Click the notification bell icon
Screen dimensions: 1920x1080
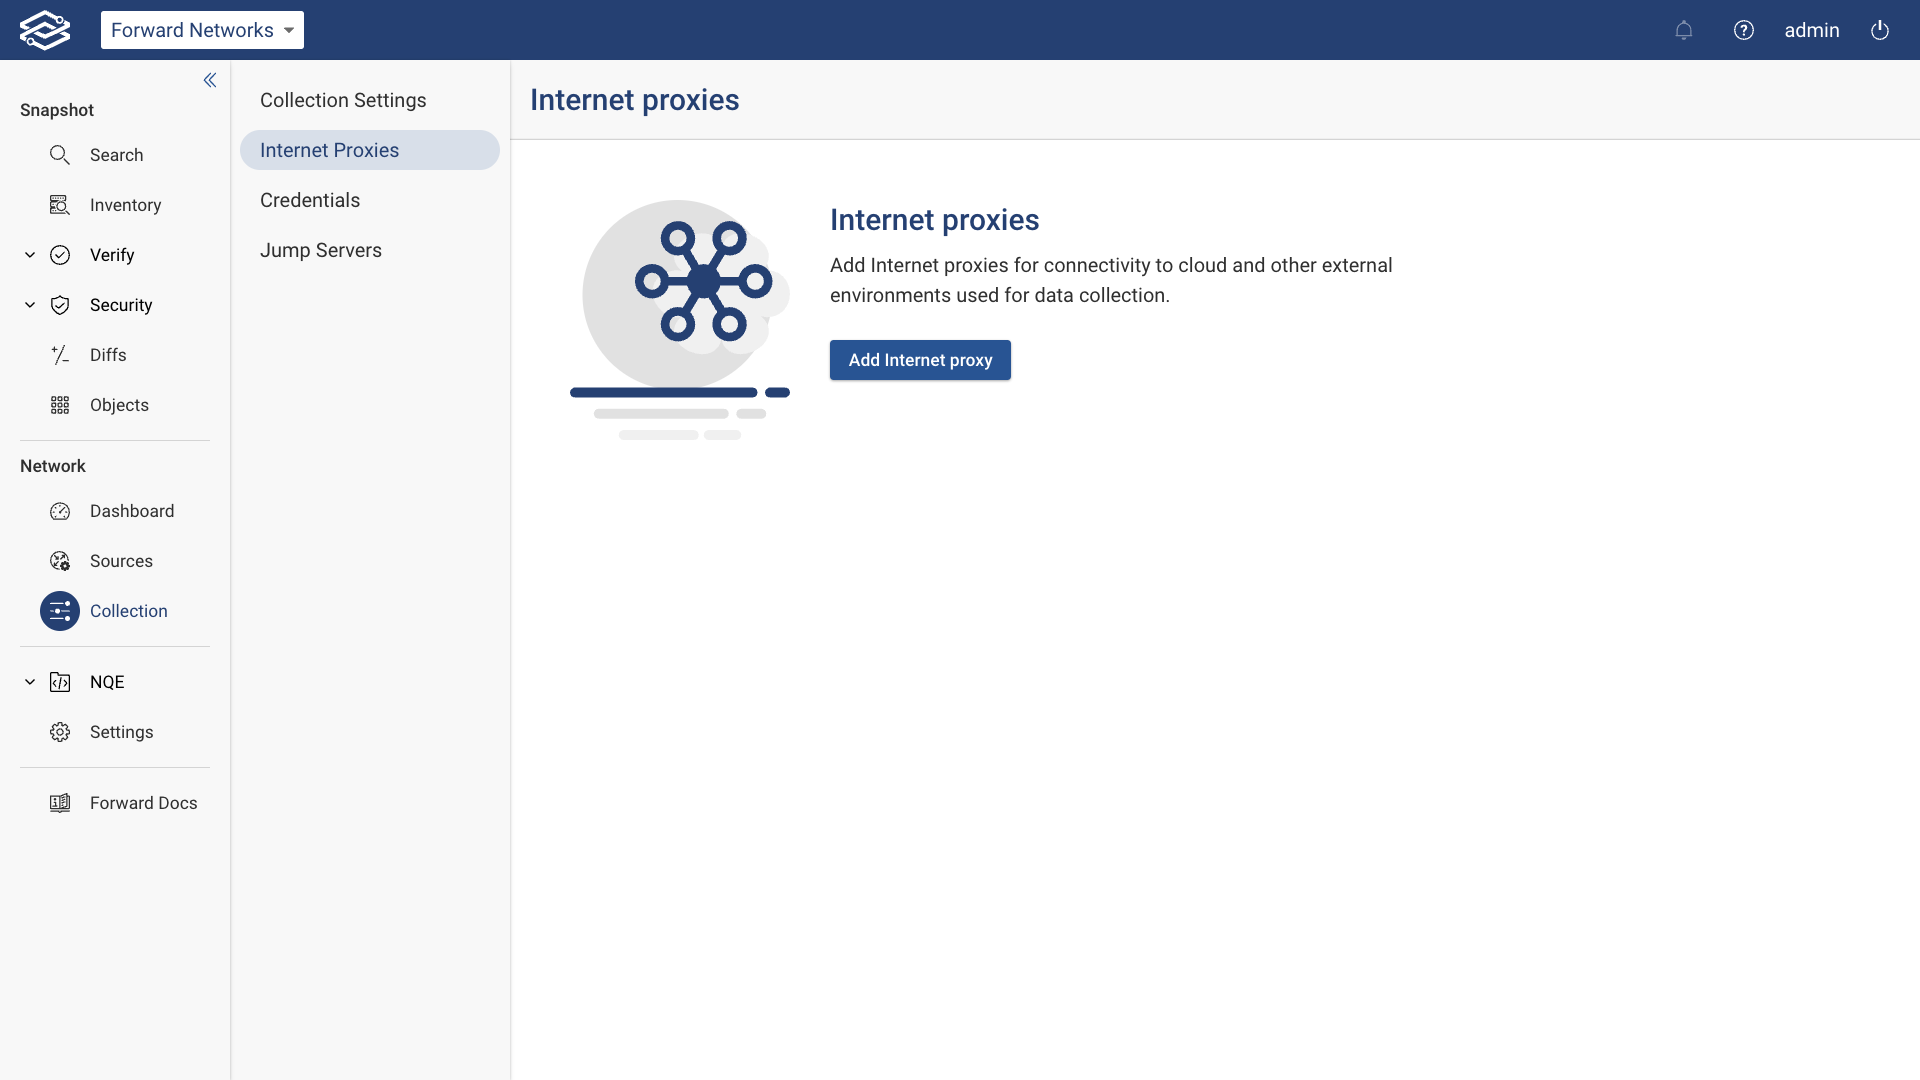pyautogui.click(x=1684, y=30)
